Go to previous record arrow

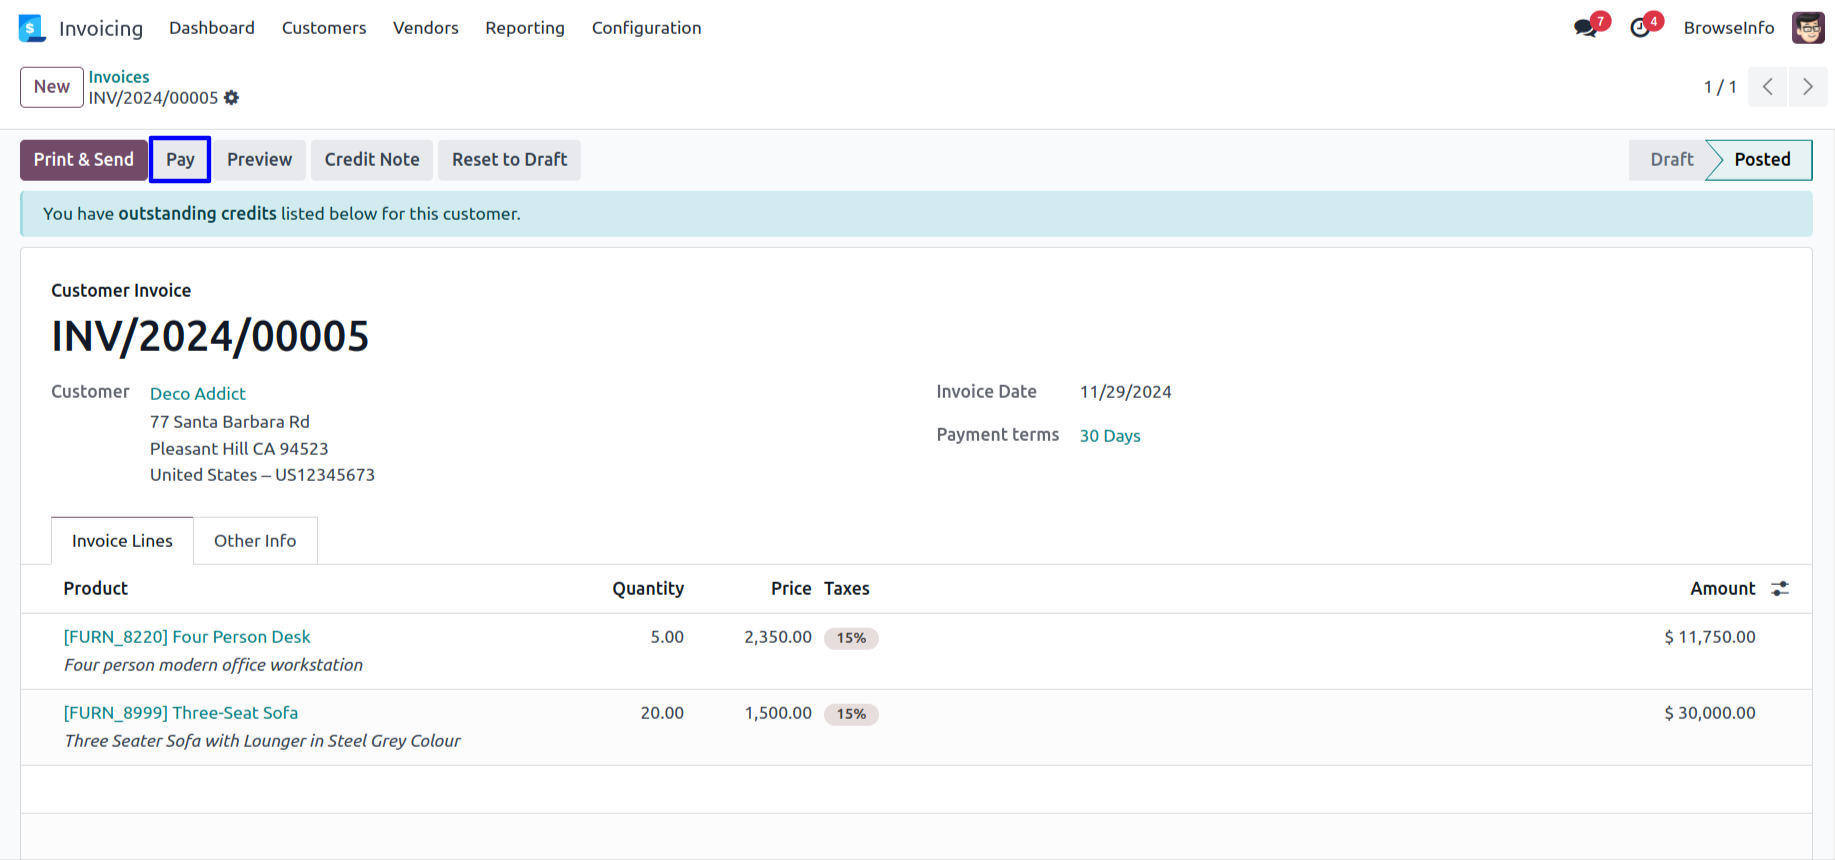click(x=1768, y=87)
